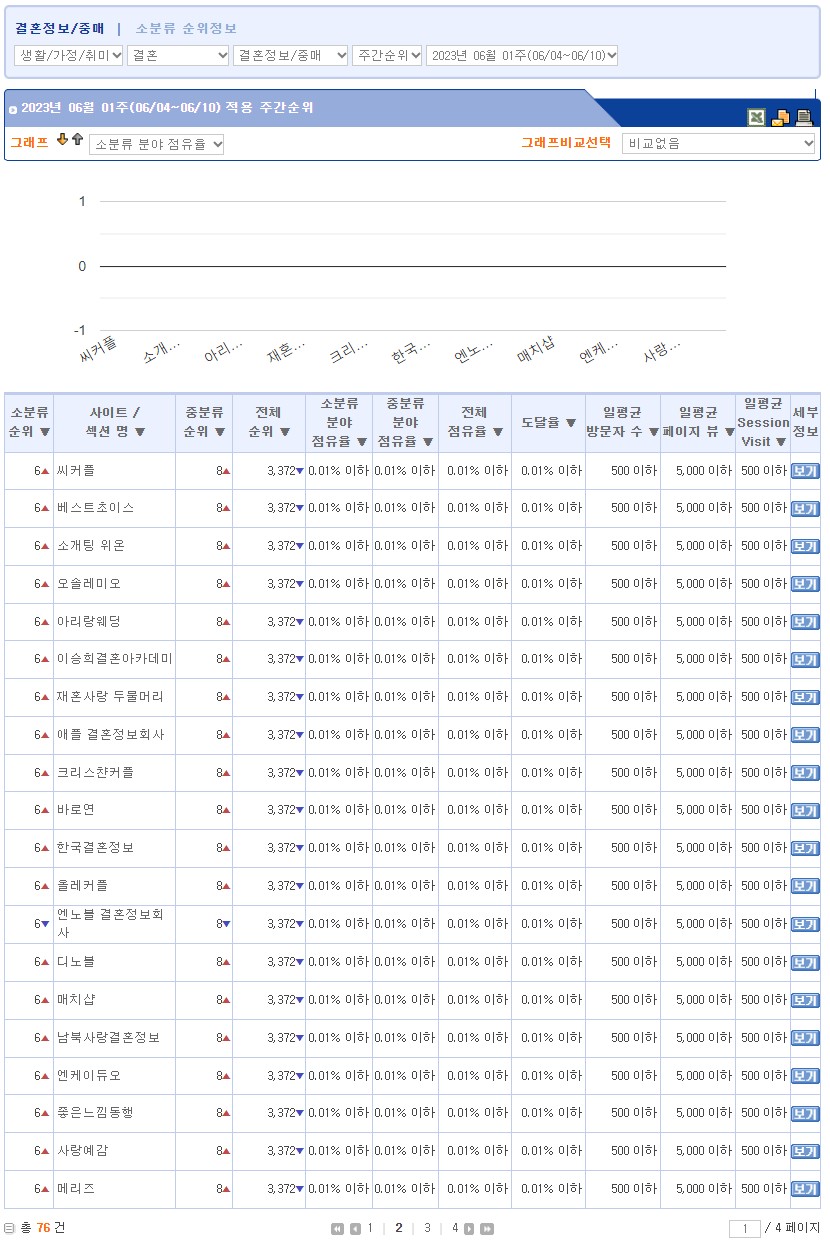Click the next page arrow icon
The width and height of the screenshot is (830, 1256).
pos(470,1229)
